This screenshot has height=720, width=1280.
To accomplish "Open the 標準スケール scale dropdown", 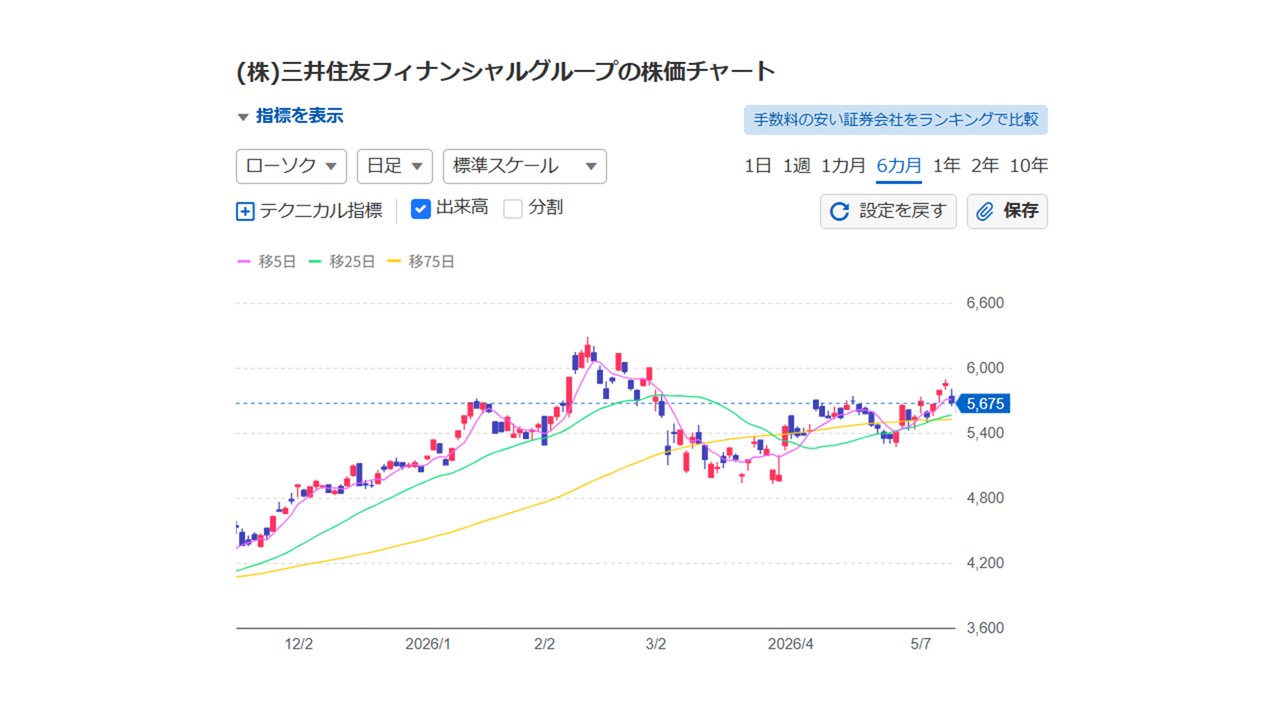I will coord(525,166).
